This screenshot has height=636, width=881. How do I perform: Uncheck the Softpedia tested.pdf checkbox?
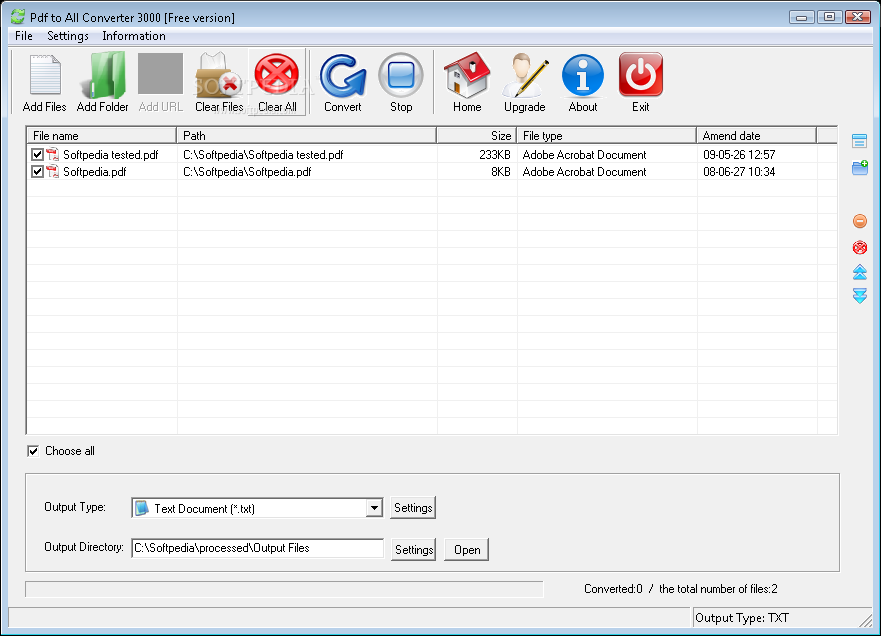(37, 155)
